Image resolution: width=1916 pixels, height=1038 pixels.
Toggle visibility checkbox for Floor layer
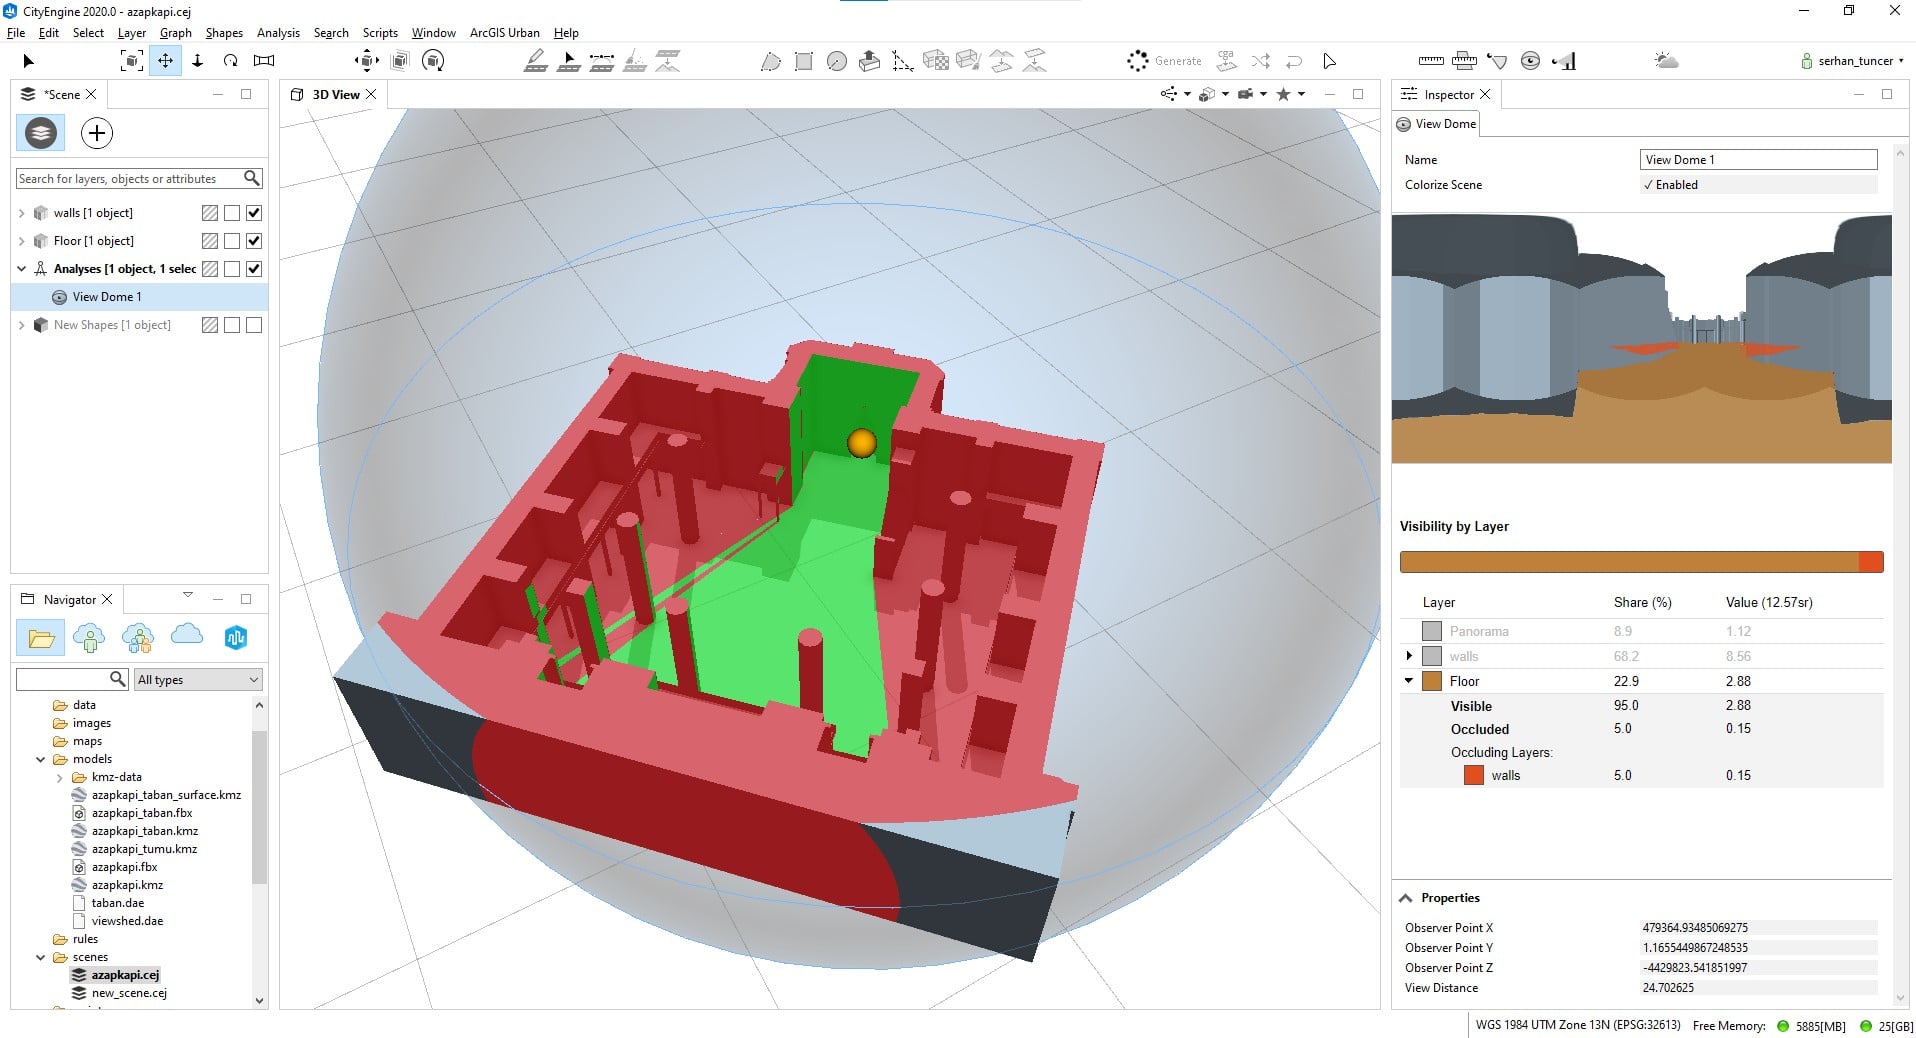click(254, 241)
